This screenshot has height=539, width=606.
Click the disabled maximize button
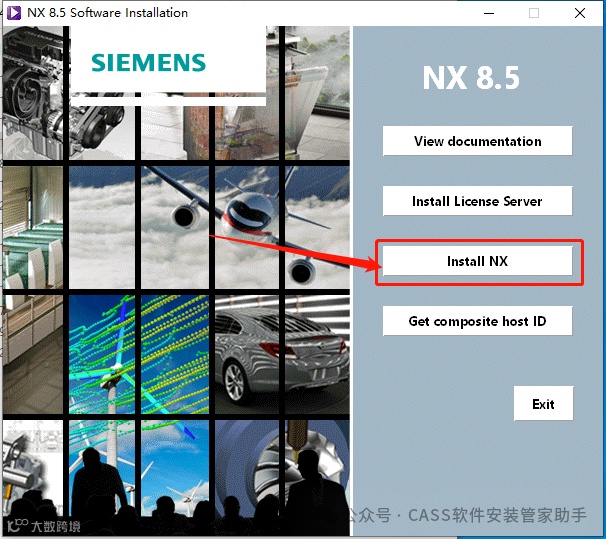point(534,13)
